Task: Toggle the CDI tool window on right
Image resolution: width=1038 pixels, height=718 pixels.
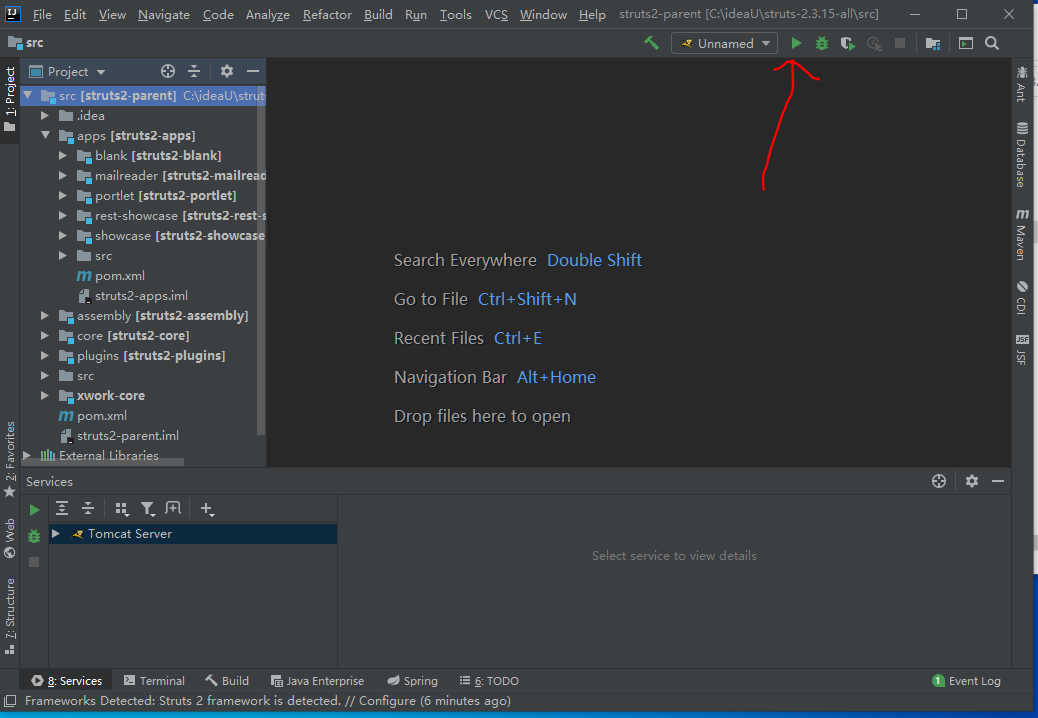Action: [x=1021, y=297]
